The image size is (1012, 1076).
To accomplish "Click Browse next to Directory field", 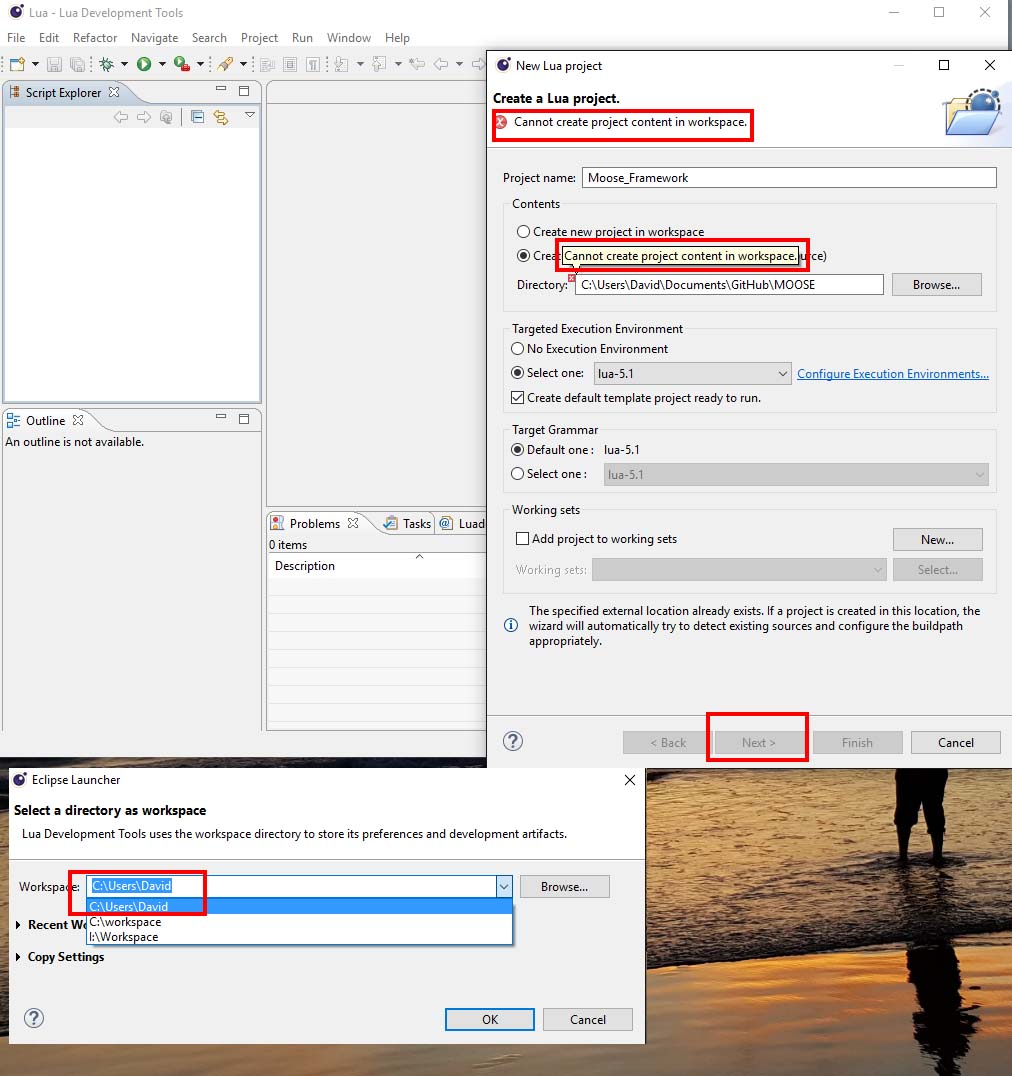I will pos(937,285).
